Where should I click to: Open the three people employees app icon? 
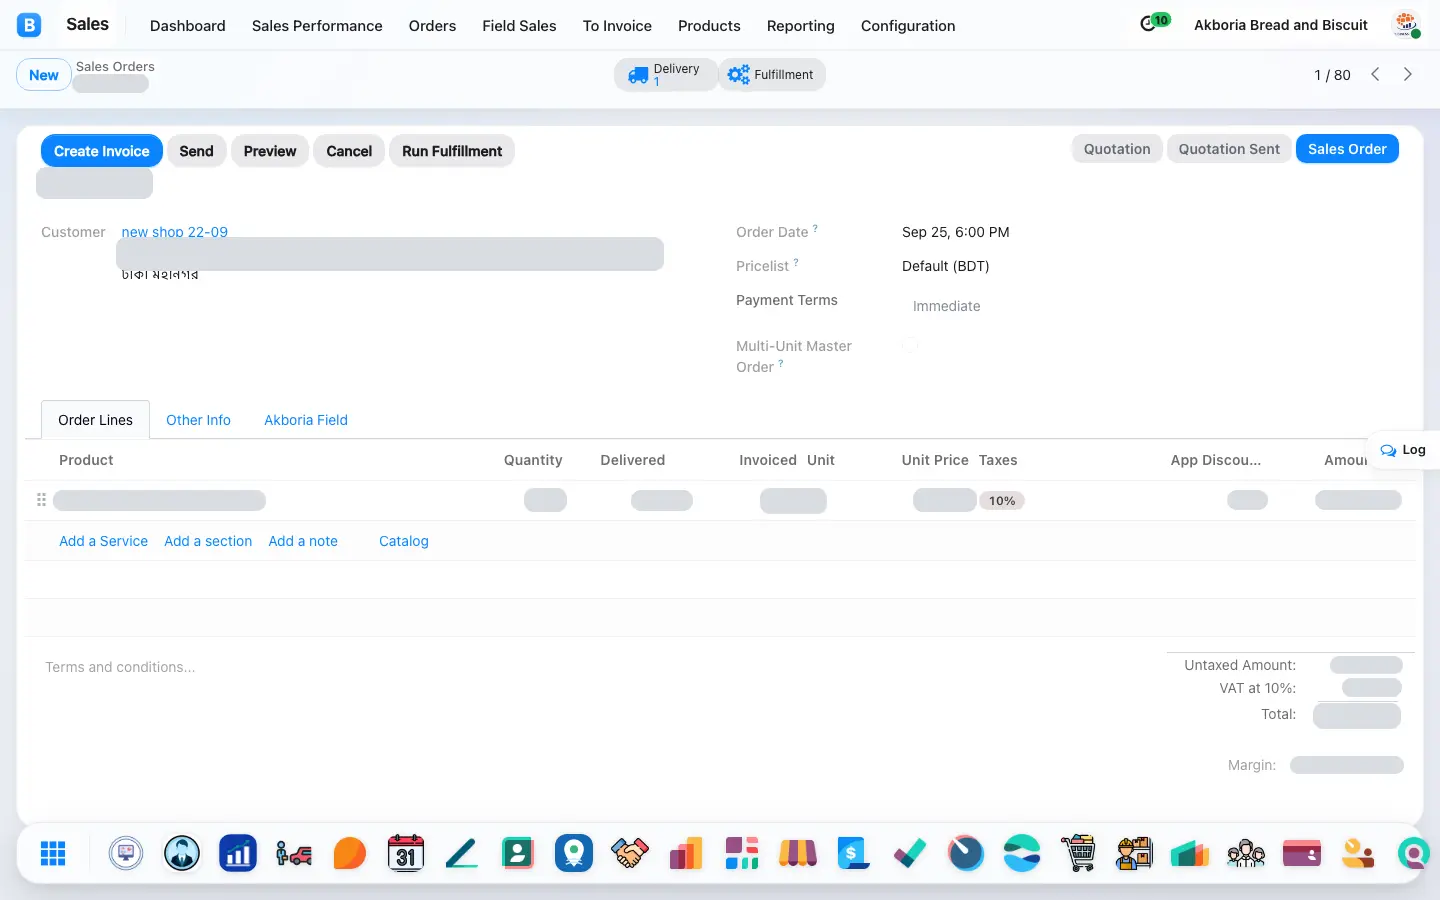pos(1246,853)
